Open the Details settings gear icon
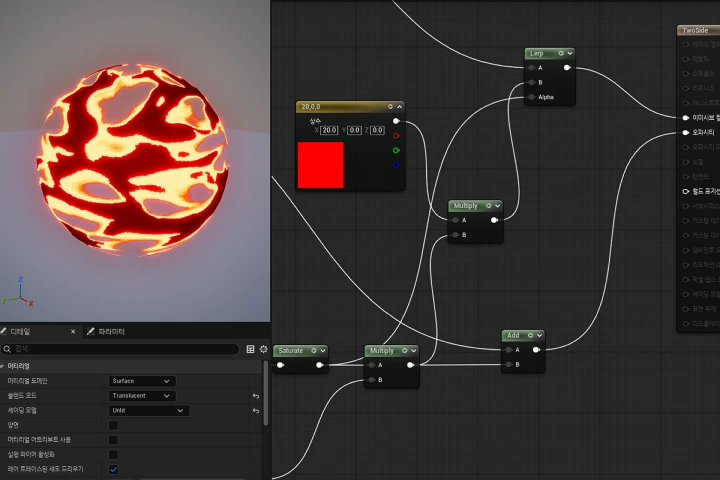The image size is (720, 480). coord(264,349)
